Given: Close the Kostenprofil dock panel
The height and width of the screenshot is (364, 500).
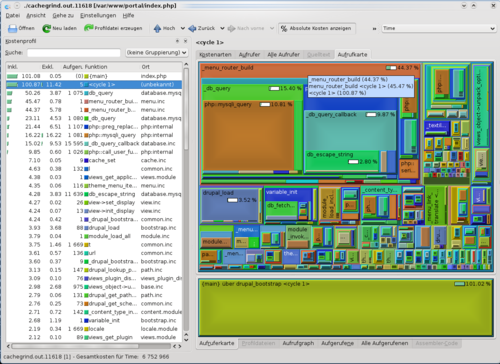Looking at the screenshot, I should tap(185, 41).
